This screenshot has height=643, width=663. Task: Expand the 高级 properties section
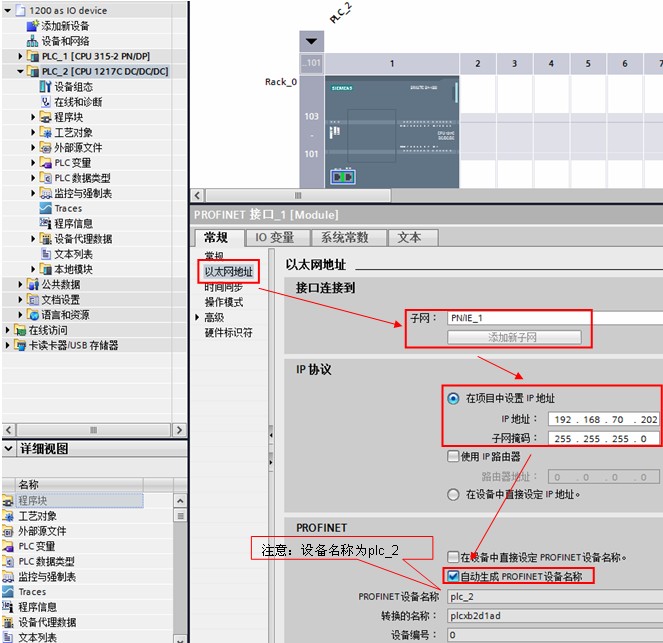pyautogui.click(x=197, y=317)
